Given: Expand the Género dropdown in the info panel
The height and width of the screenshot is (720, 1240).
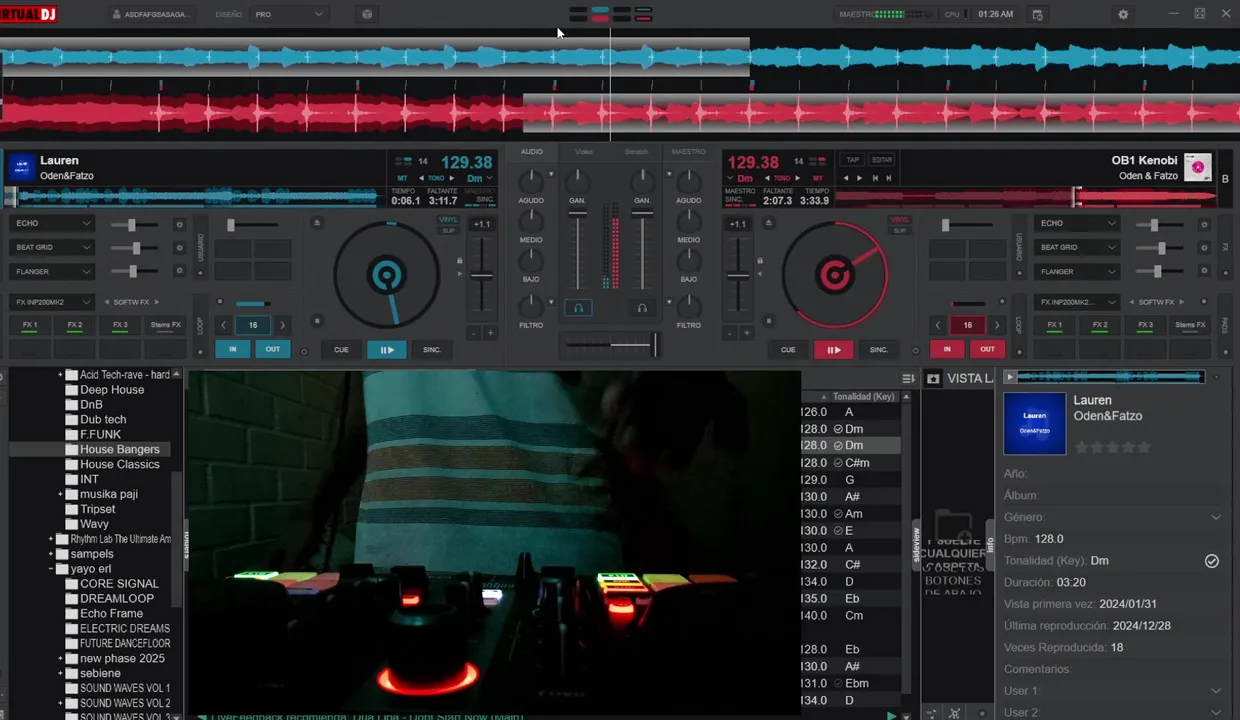Looking at the screenshot, I should click(1216, 517).
